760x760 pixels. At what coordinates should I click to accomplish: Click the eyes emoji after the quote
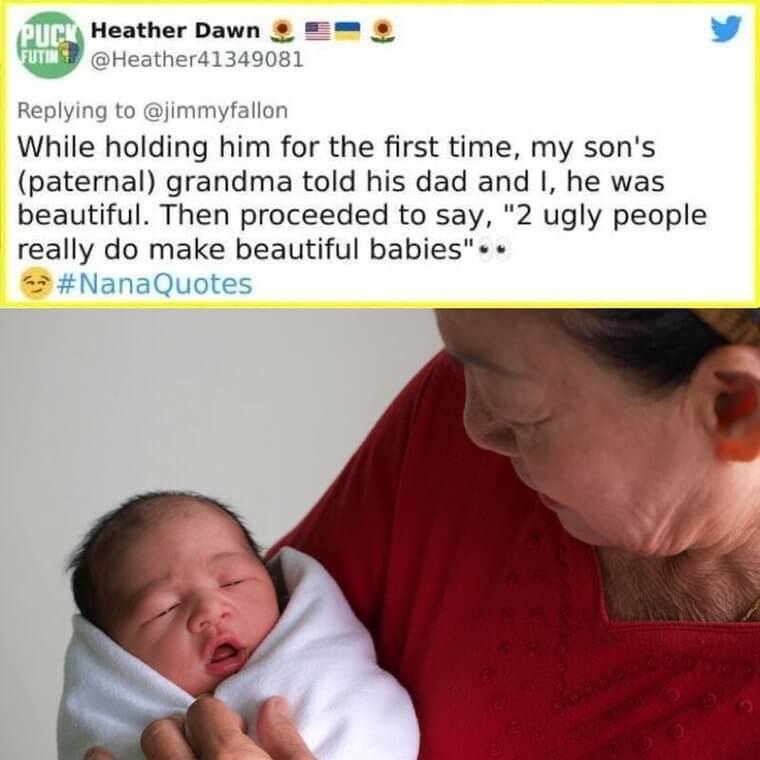493,251
